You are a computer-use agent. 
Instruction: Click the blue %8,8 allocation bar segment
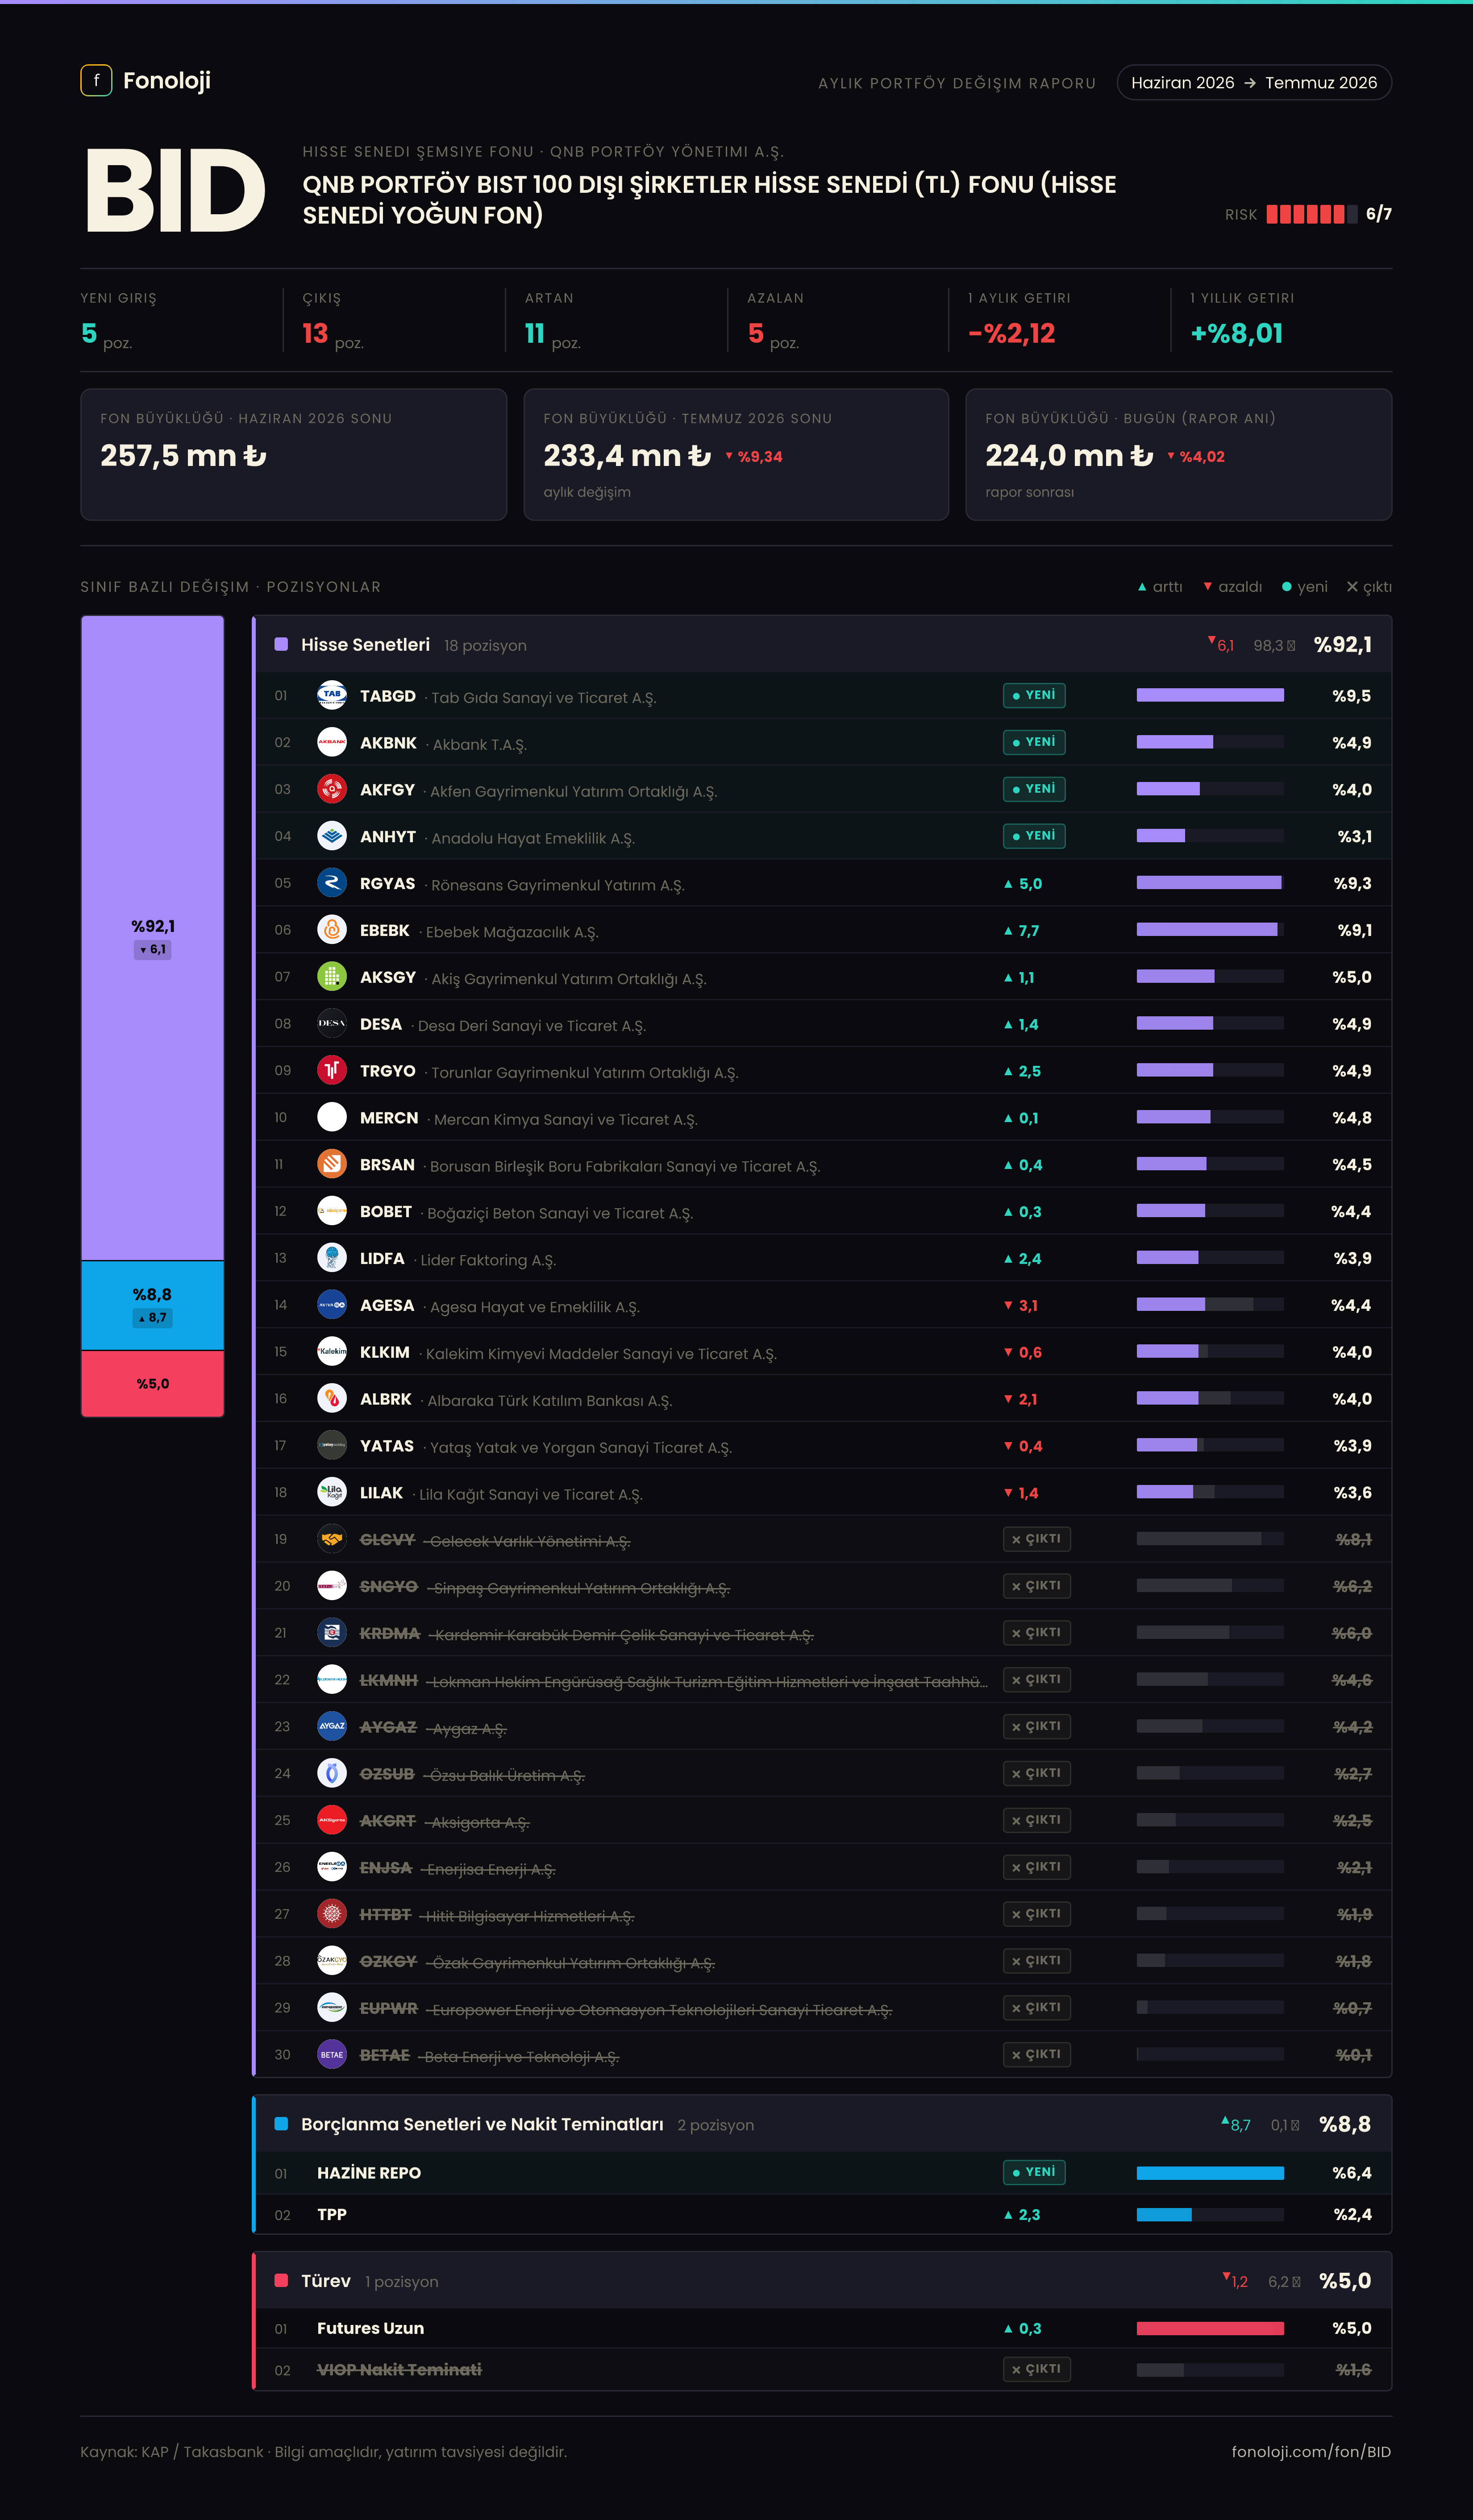152,1305
